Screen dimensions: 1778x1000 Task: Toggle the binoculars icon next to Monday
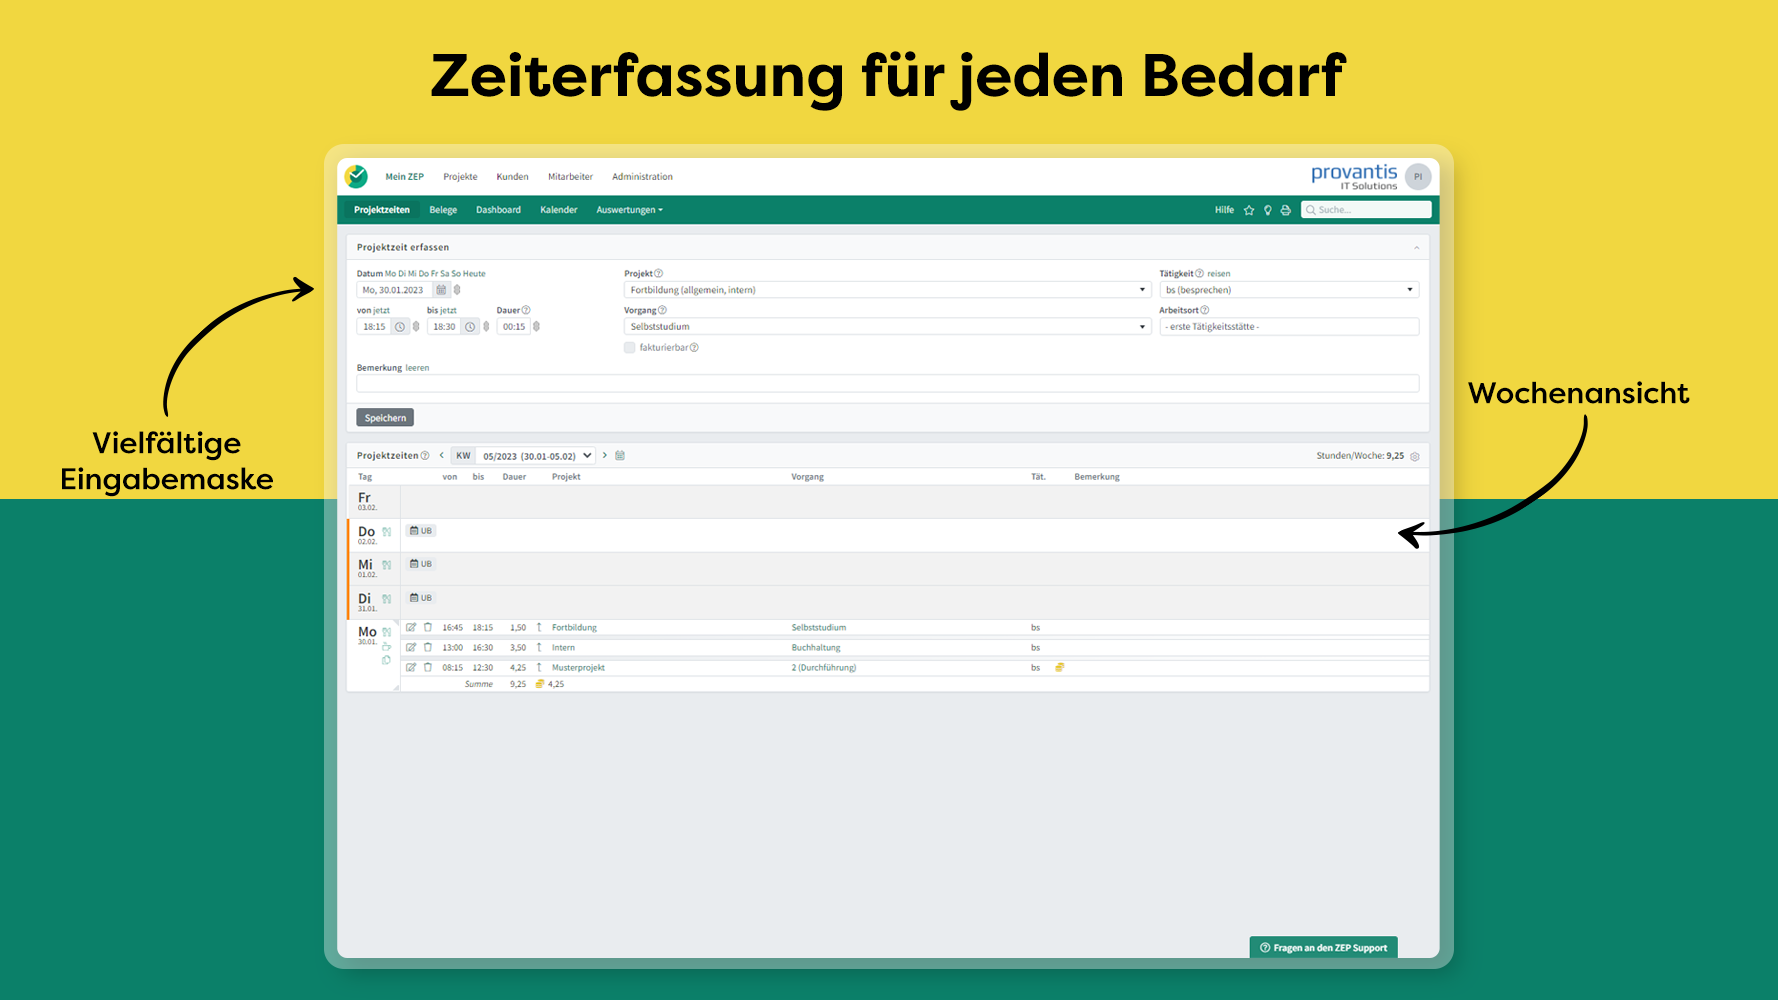click(387, 631)
